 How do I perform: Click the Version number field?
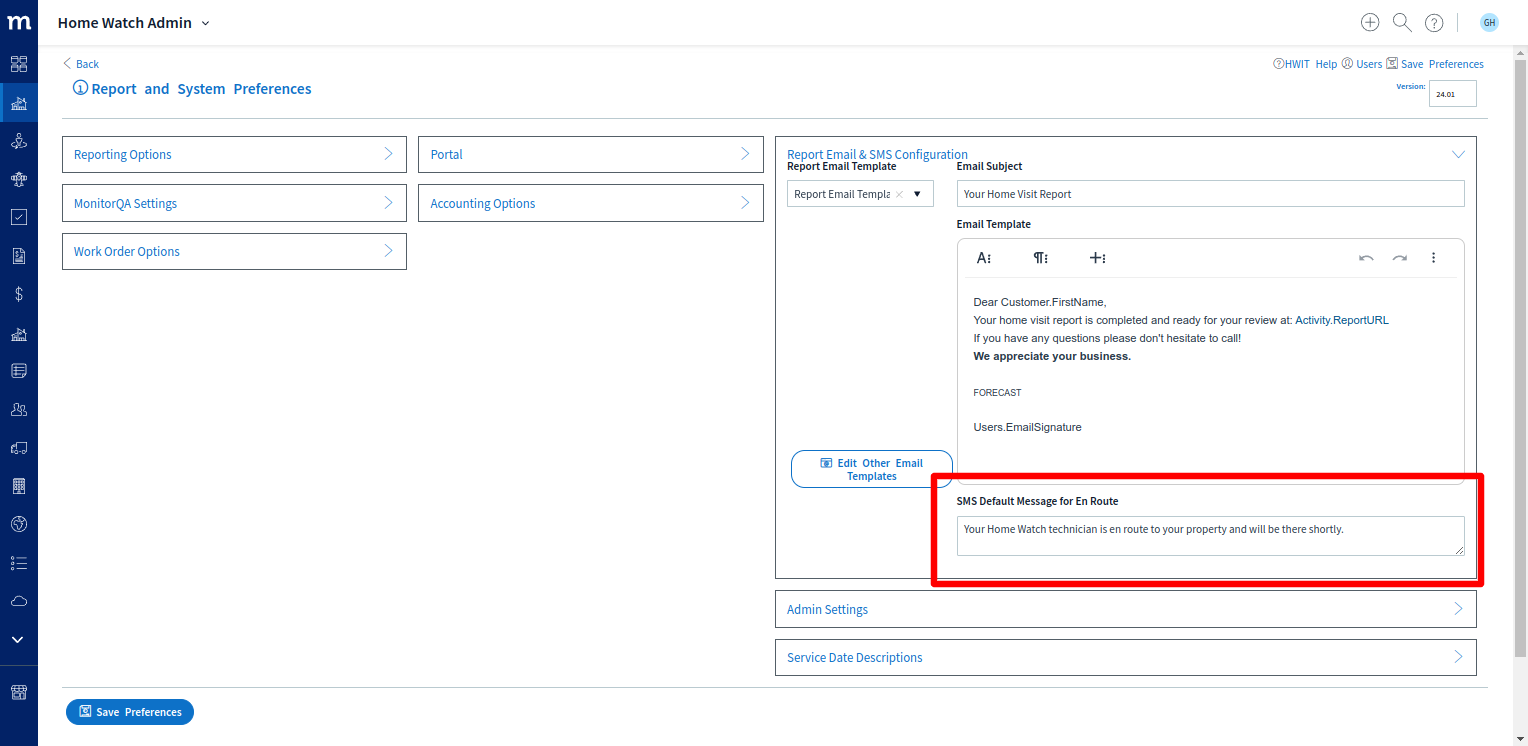(1453, 94)
